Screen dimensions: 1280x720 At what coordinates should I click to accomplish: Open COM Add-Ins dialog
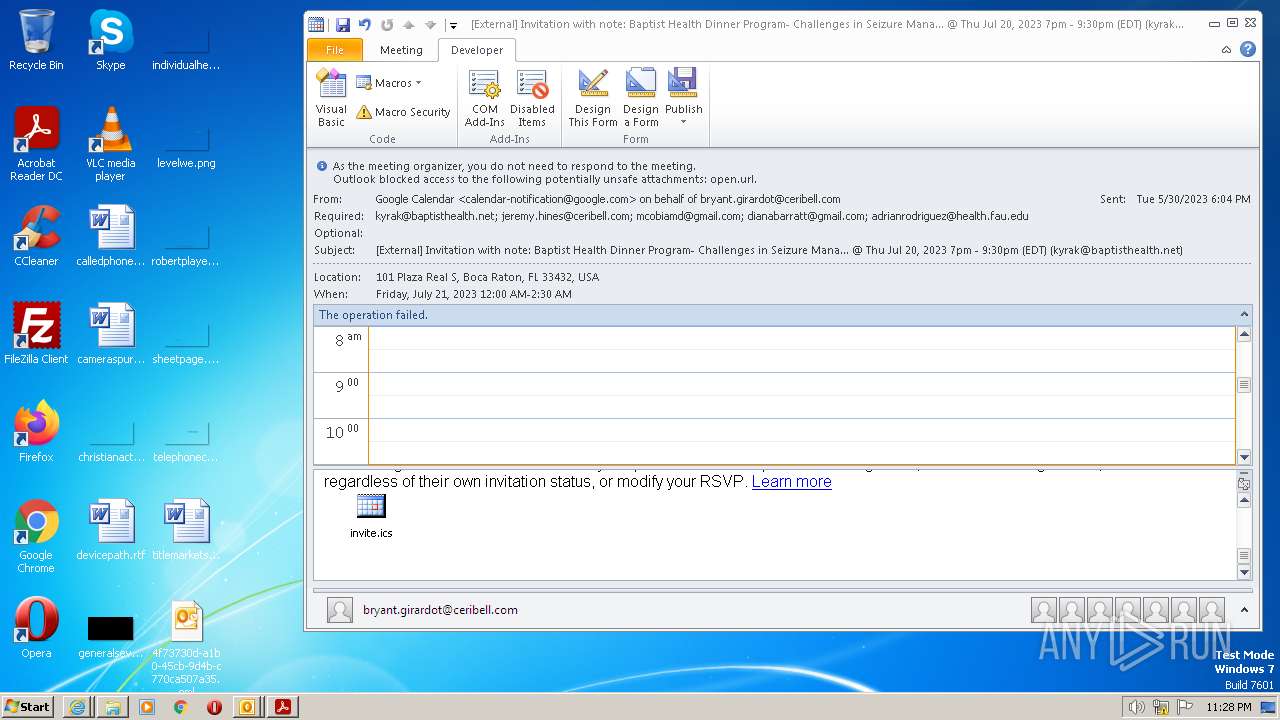click(485, 98)
